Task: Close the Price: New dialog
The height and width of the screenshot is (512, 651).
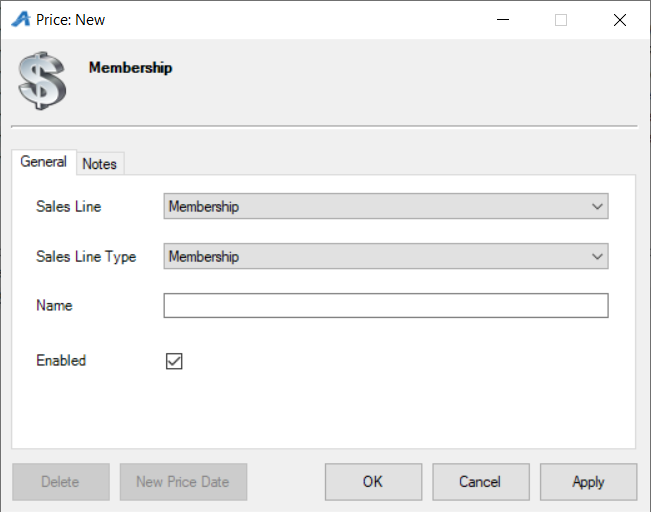Action: coord(620,20)
